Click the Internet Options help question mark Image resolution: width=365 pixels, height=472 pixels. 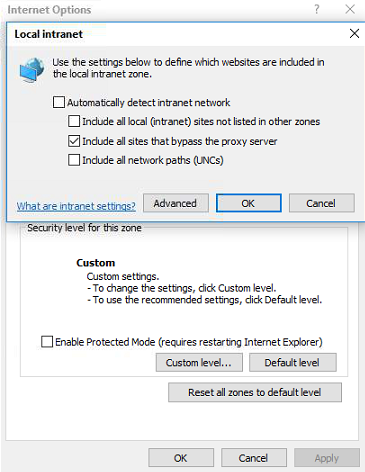tap(317, 9)
